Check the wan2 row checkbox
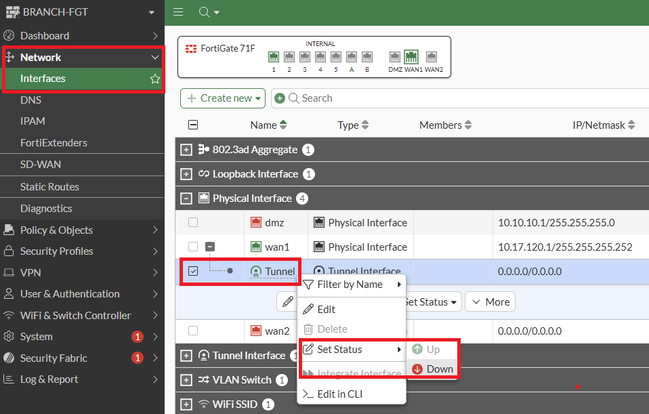 (x=193, y=331)
